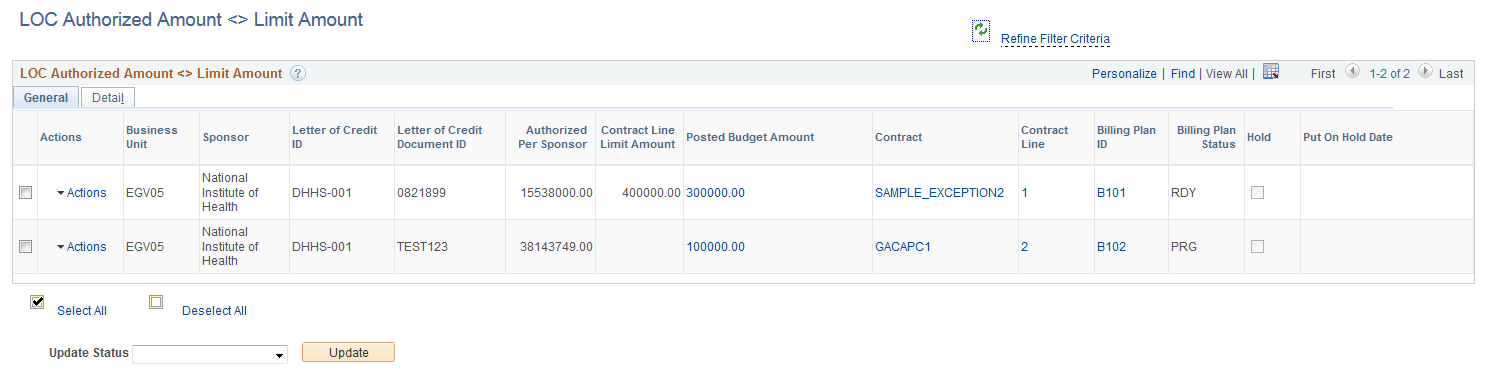Toggle Hold checkbox for billing plan B101
The image size is (1489, 383).
click(1257, 193)
